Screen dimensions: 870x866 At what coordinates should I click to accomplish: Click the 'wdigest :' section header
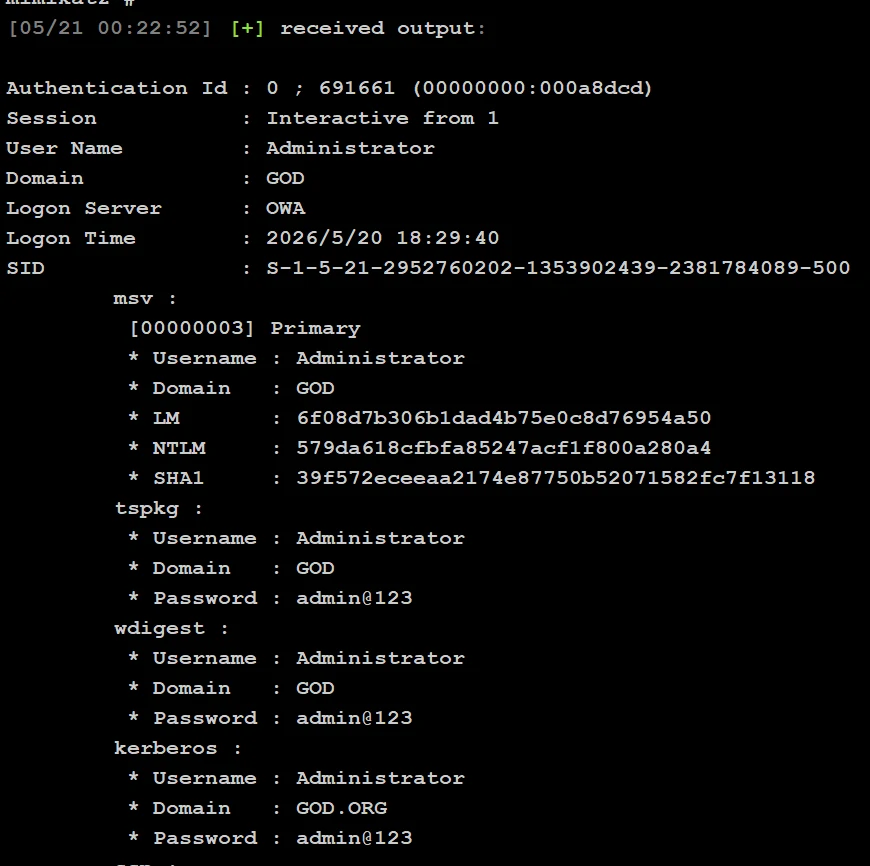pyautogui.click(x=171, y=629)
